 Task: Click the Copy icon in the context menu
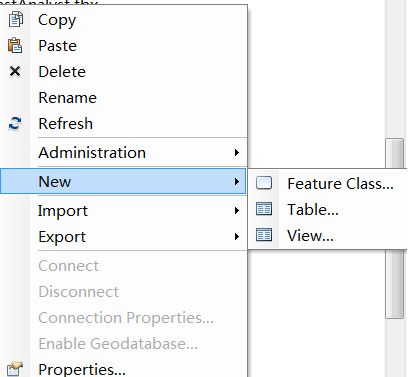click(x=15, y=19)
